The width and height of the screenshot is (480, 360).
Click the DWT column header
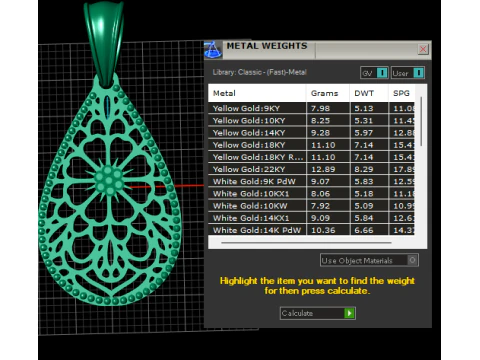(369, 93)
